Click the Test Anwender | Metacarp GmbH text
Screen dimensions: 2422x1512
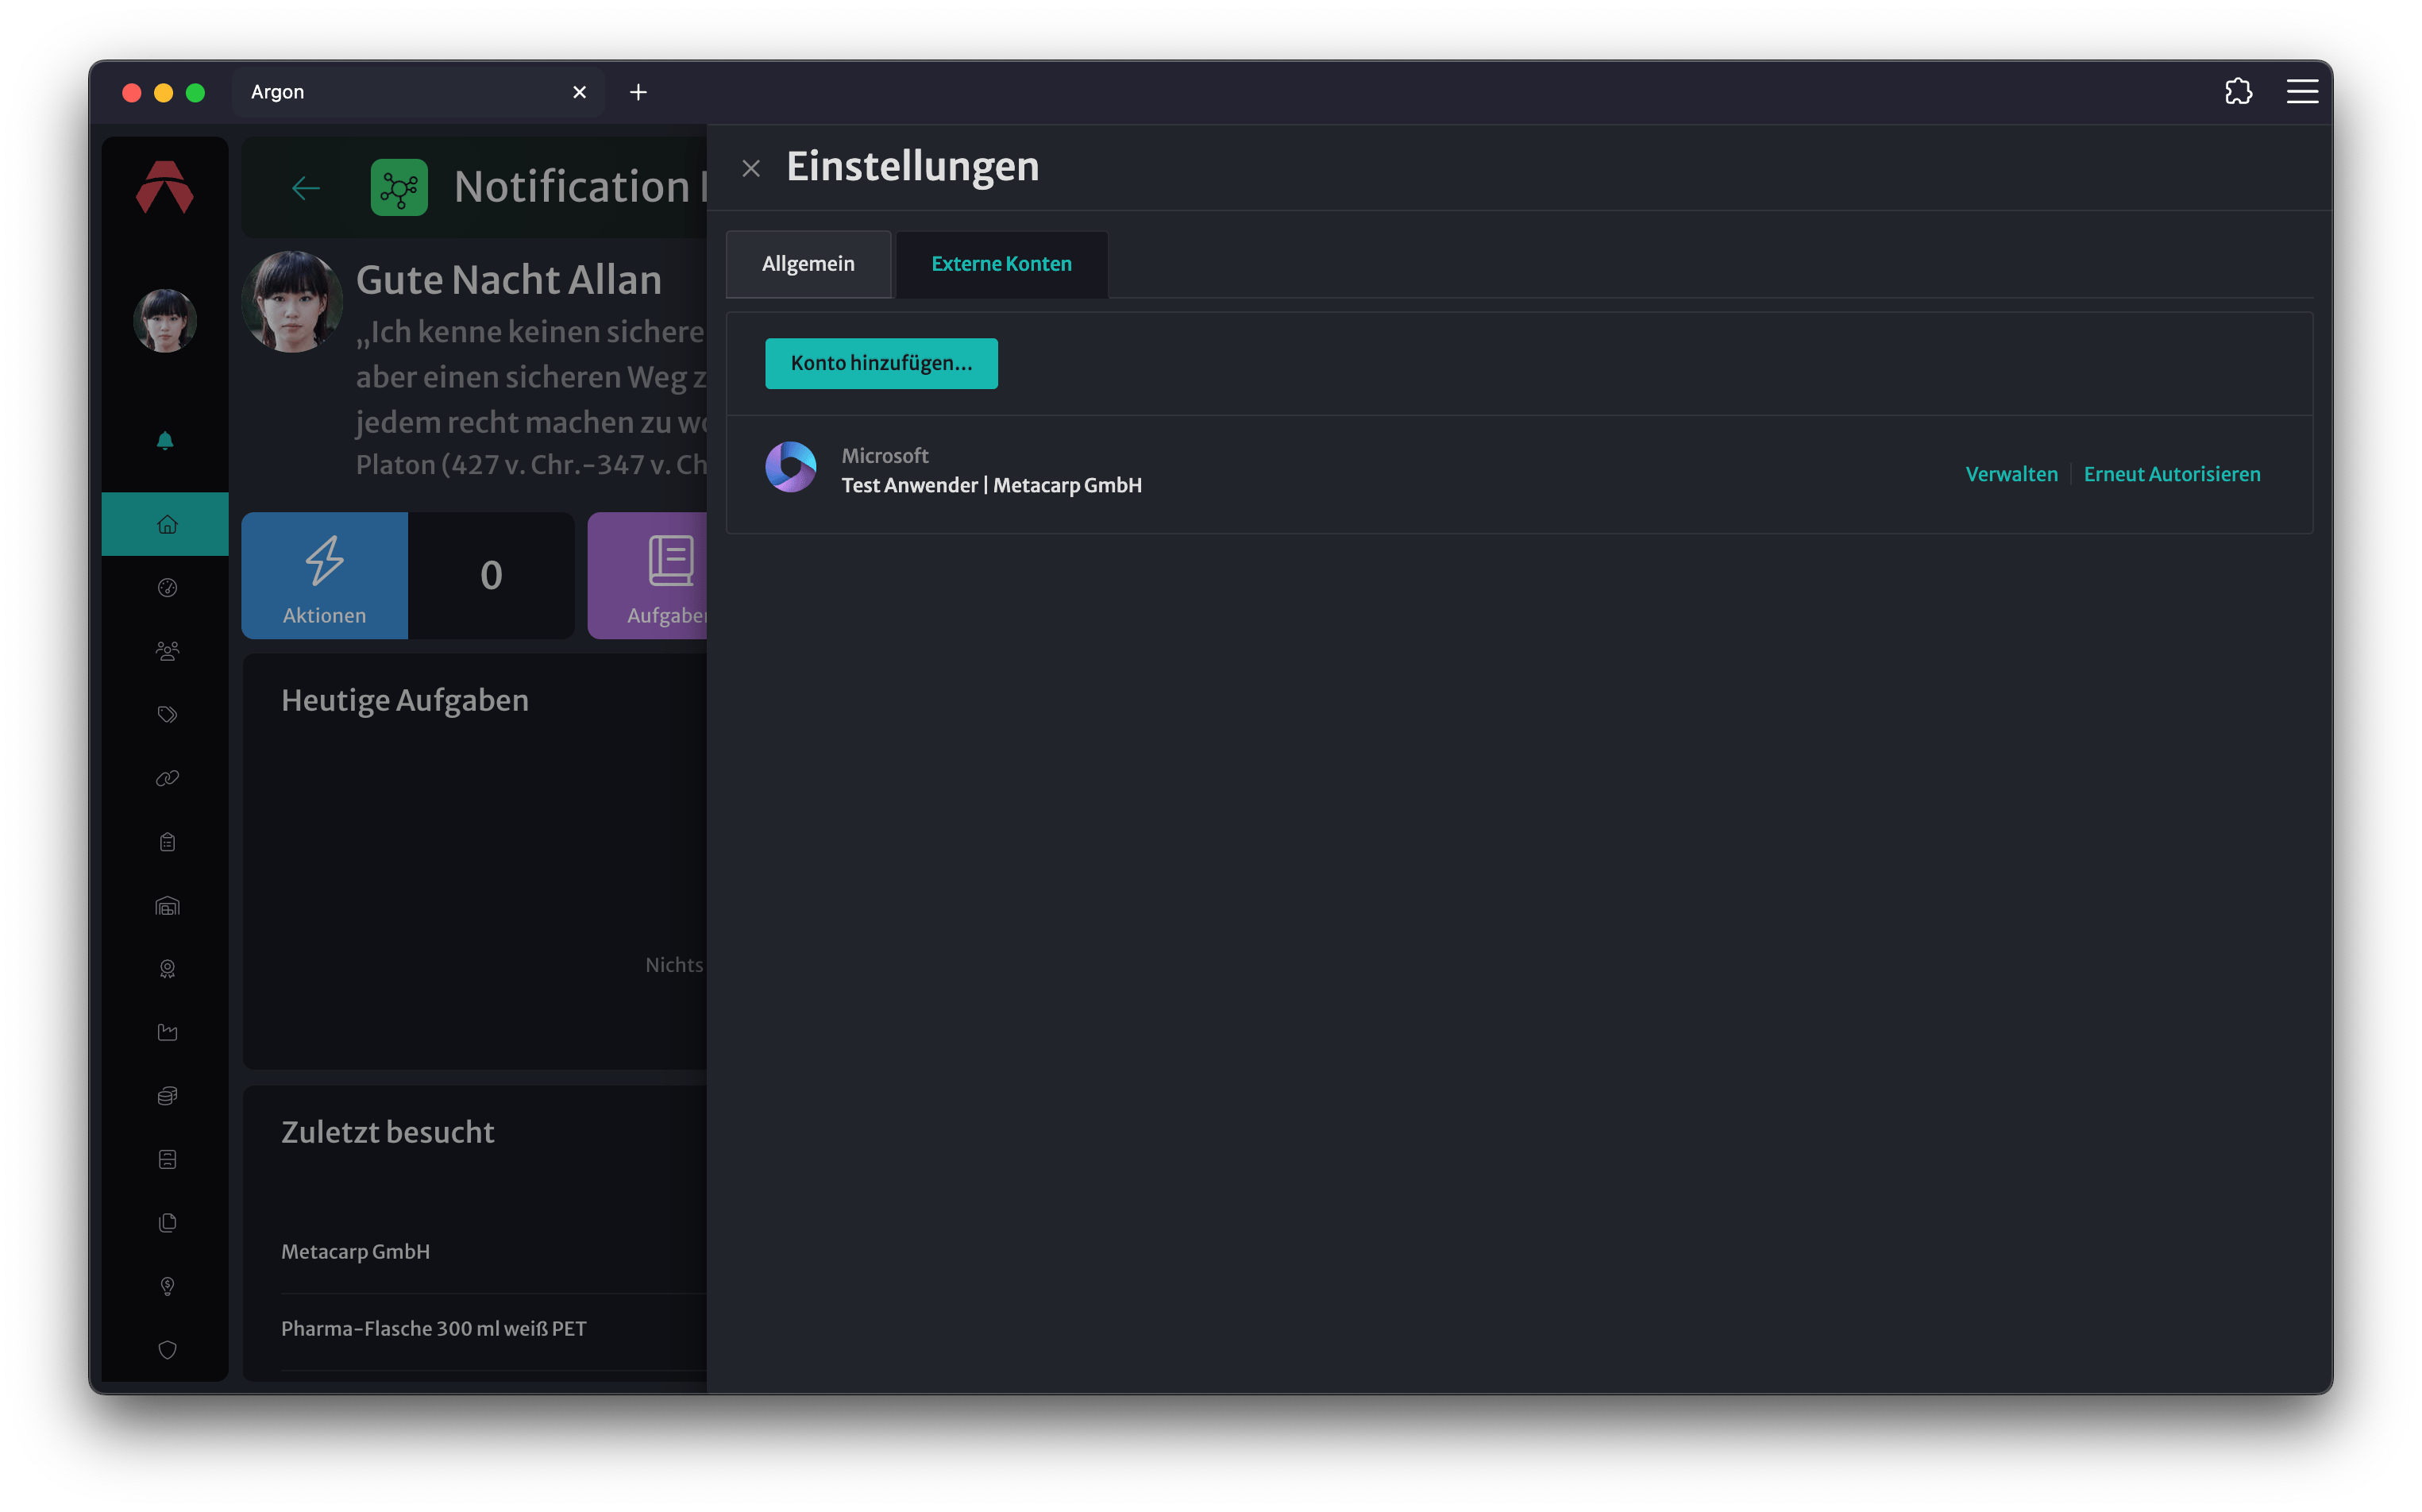click(991, 485)
